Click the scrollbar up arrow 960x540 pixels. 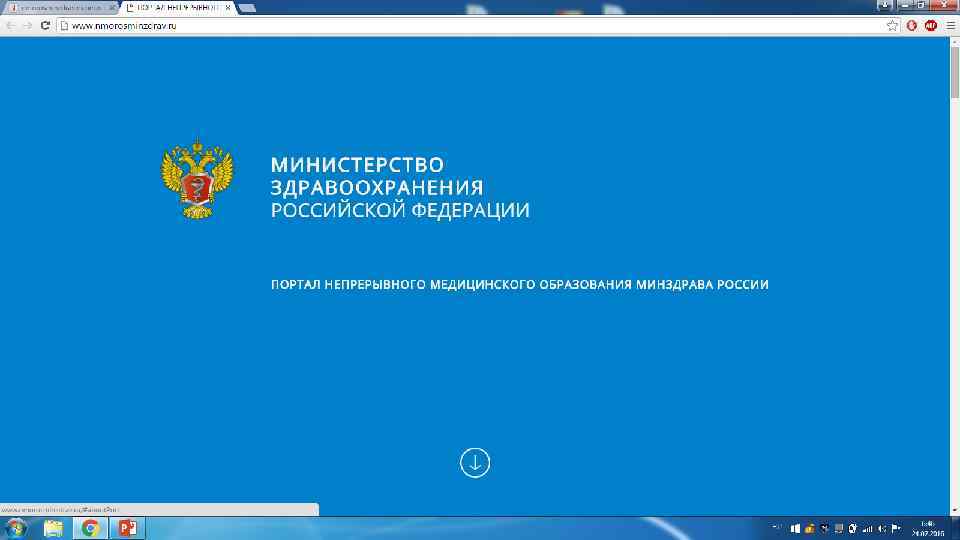coord(954,41)
